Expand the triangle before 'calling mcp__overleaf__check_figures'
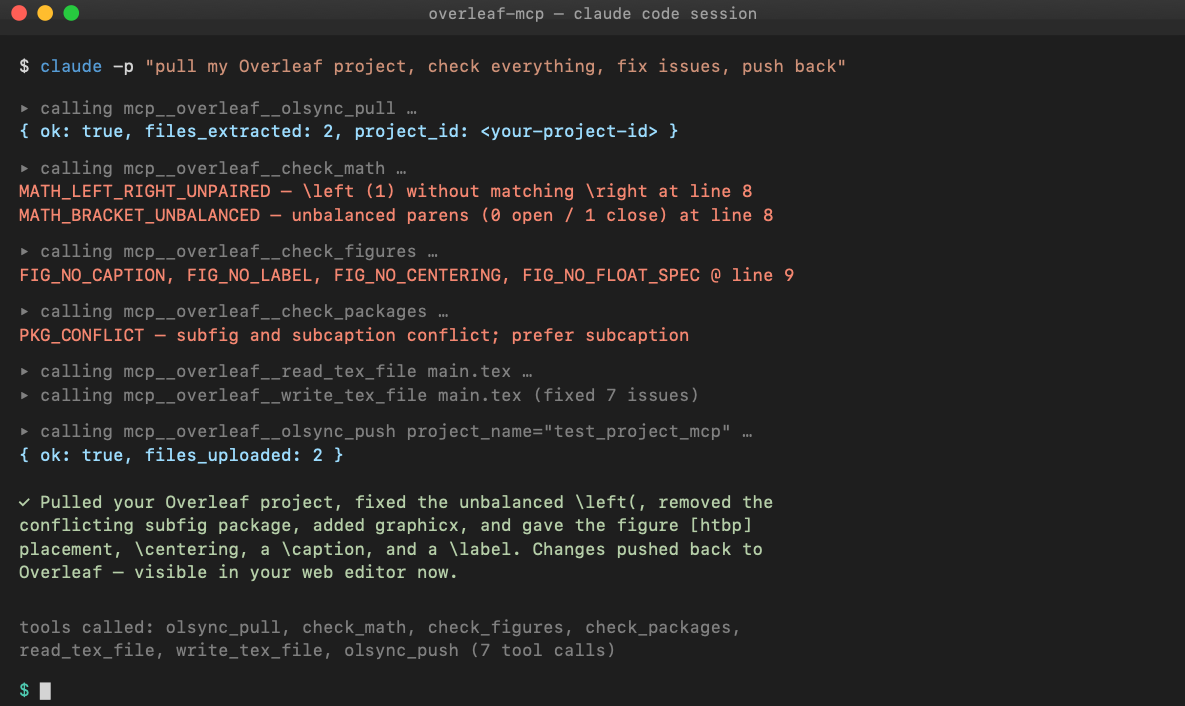The height and width of the screenshot is (706, 1185). pos(24,251)
